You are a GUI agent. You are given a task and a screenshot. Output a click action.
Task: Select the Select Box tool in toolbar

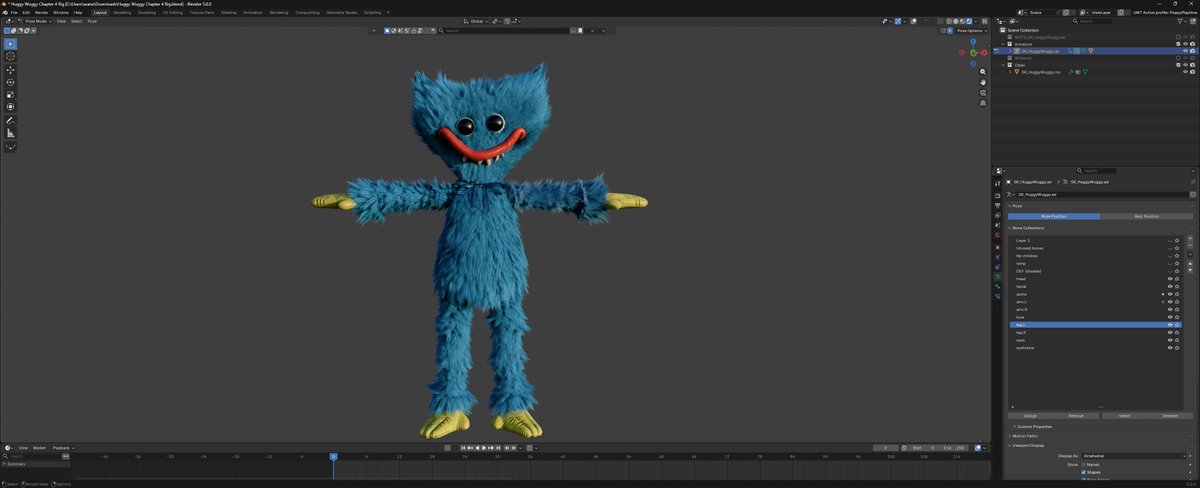[x=11, y=44]
